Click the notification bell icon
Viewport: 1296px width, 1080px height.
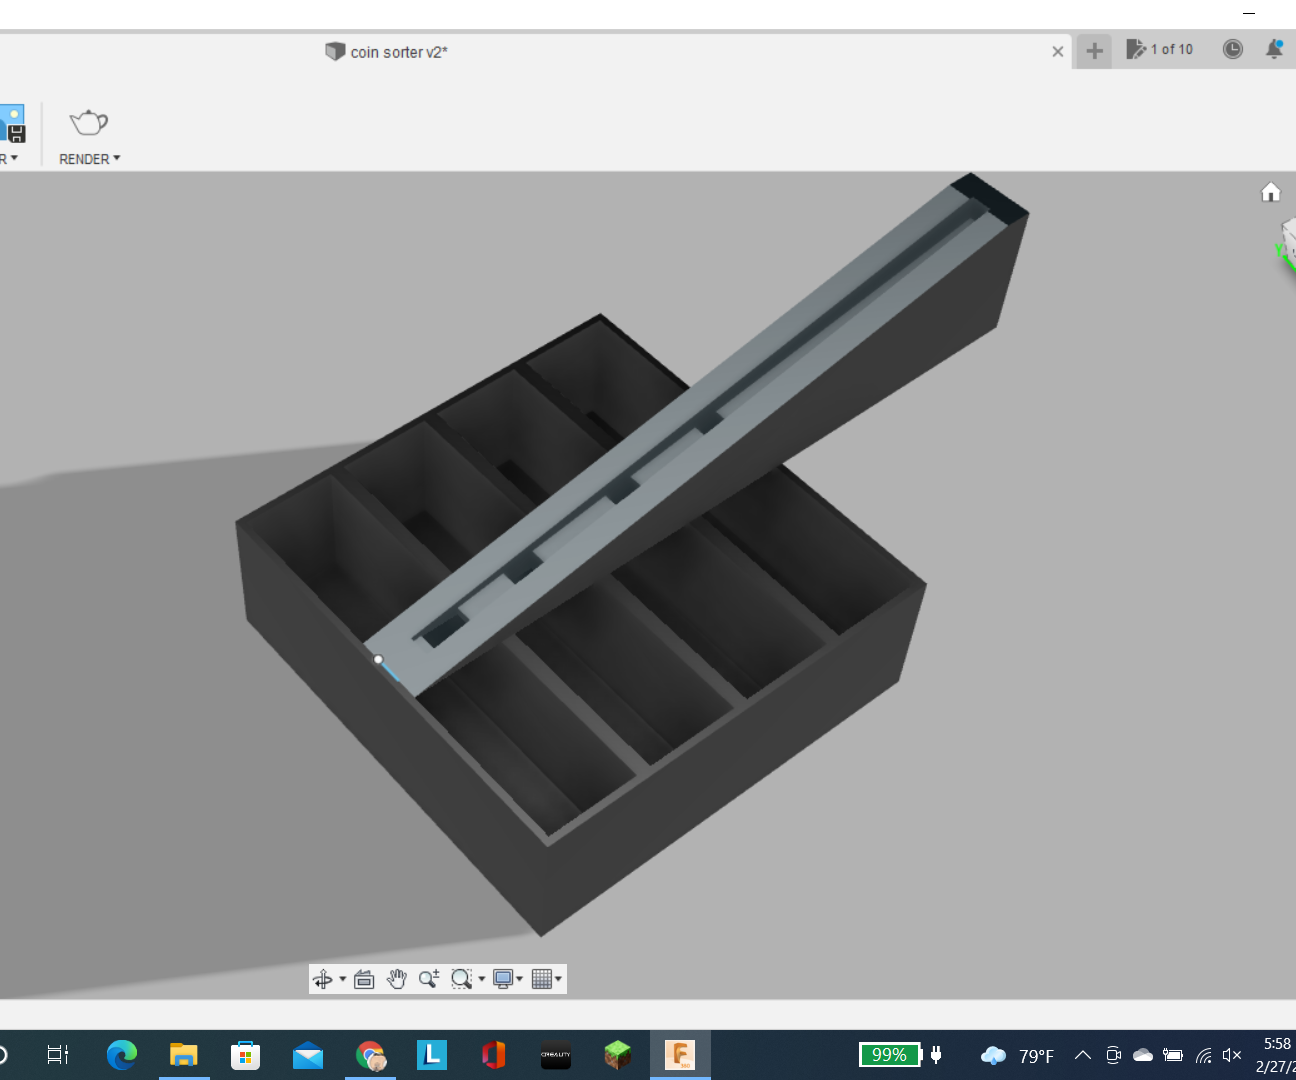[1274, 50]
